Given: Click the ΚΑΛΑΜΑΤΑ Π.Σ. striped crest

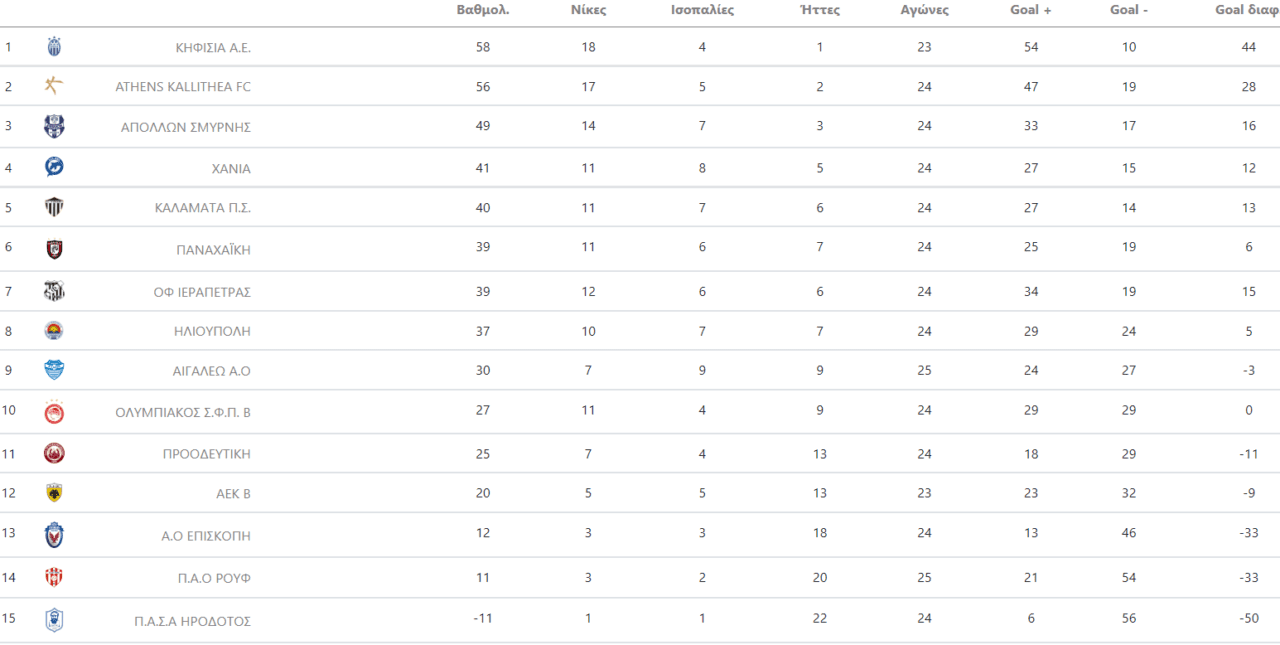Looking at the screenshot, I should click(54, 208).
